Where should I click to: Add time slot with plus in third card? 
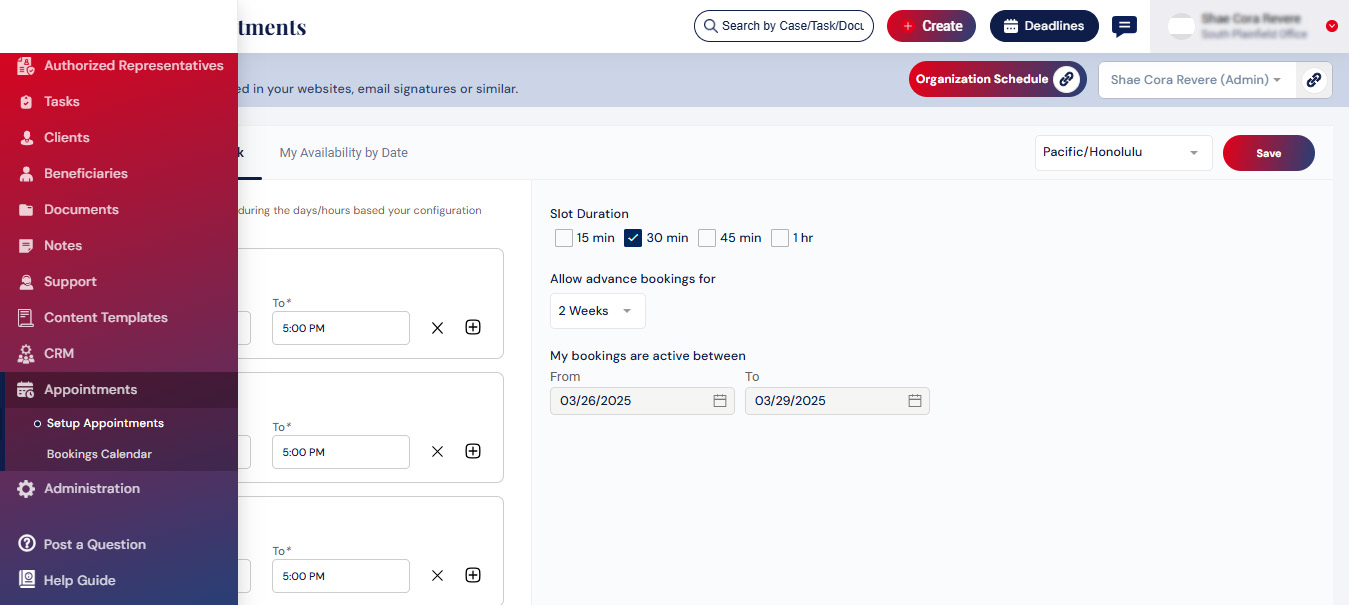coord(473,575)
